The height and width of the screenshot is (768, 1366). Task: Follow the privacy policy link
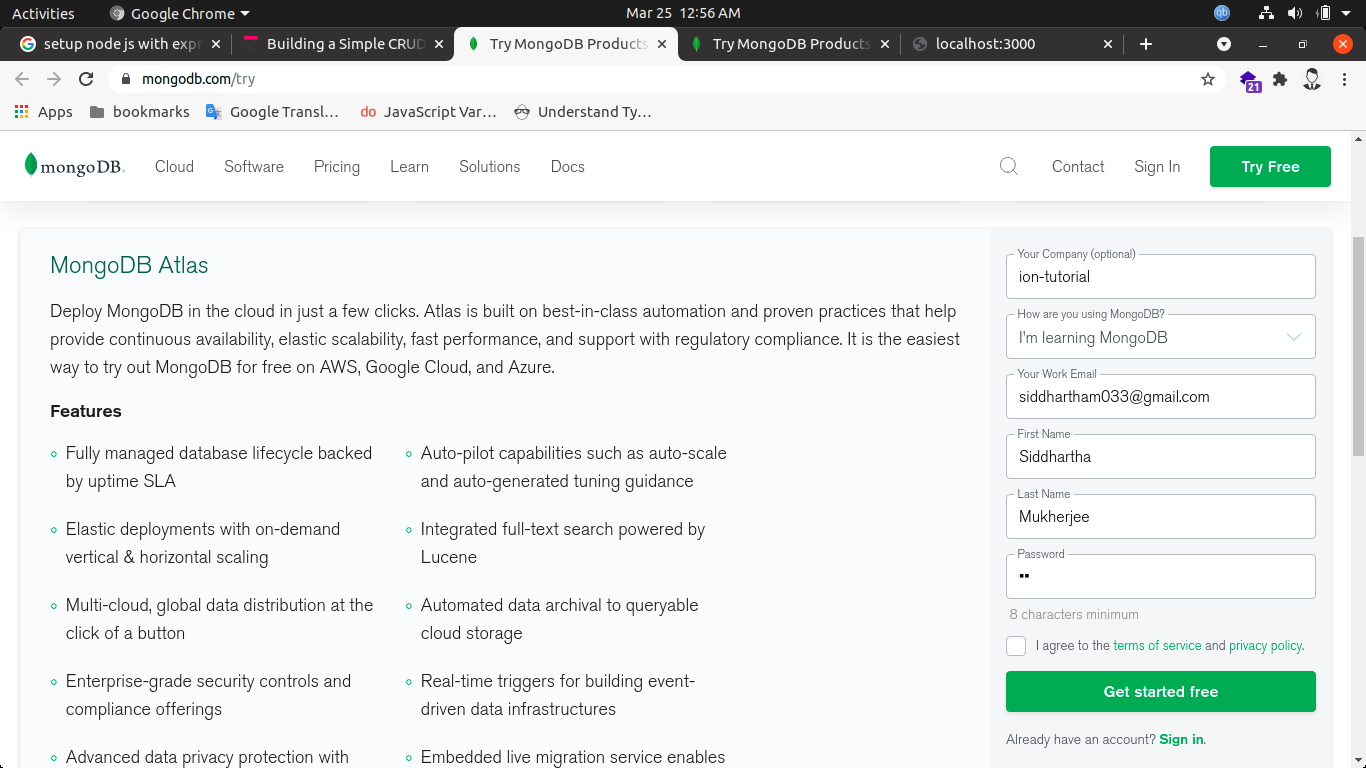coord(1265,646)
